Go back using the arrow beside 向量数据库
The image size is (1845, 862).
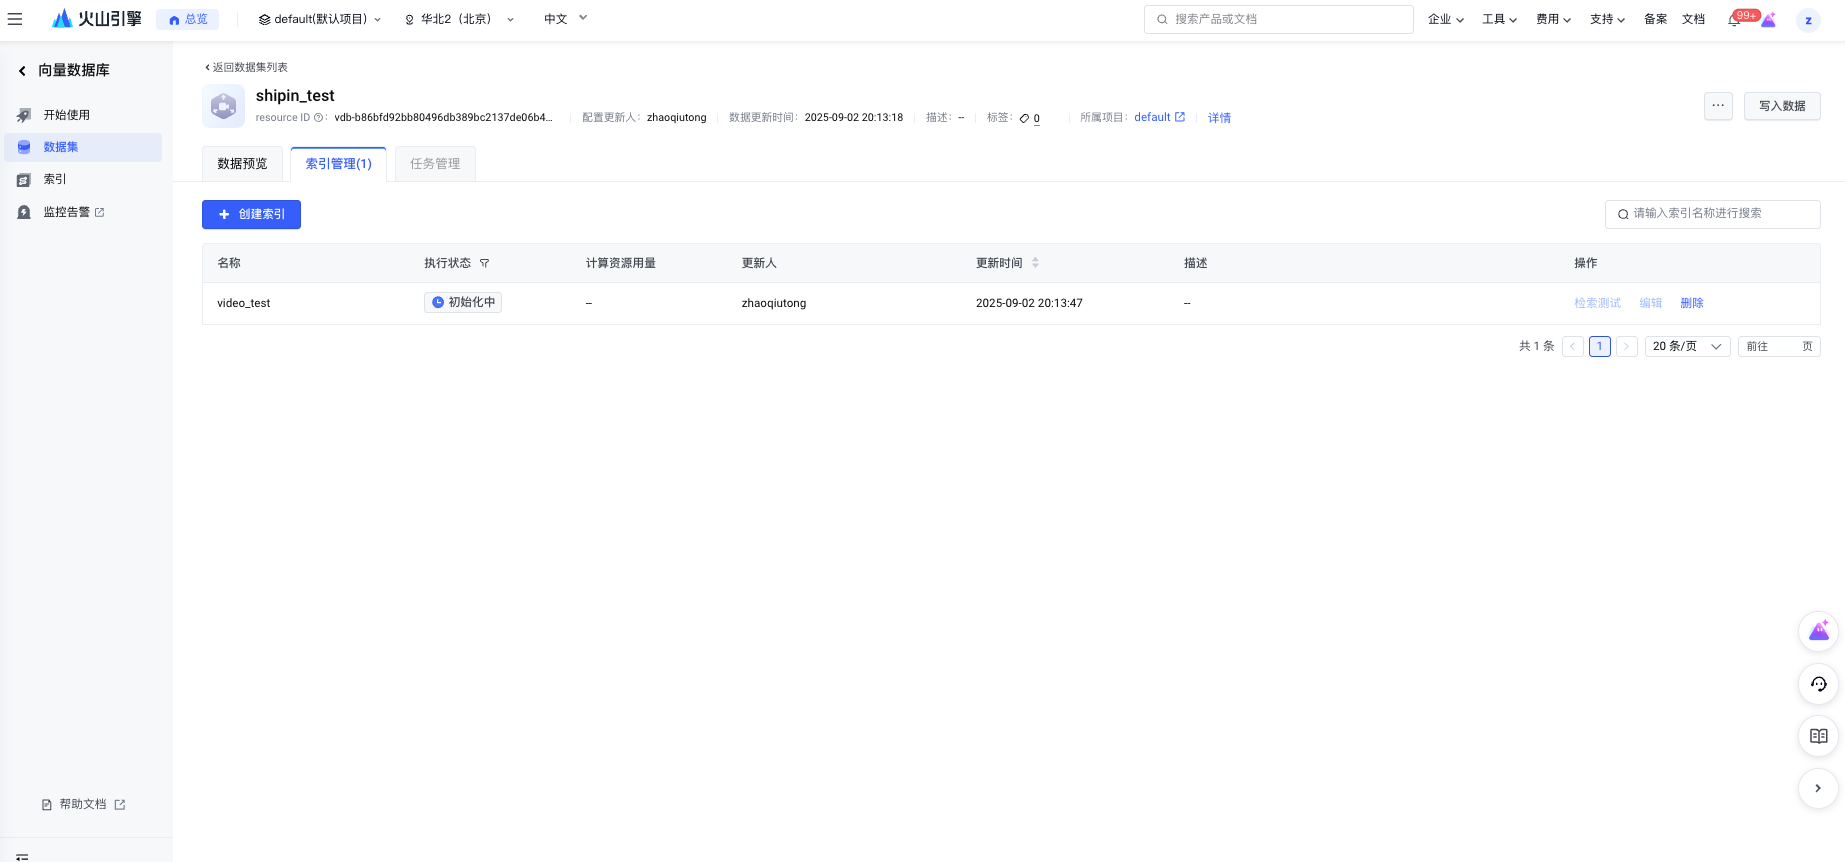[x=22, y=71]
